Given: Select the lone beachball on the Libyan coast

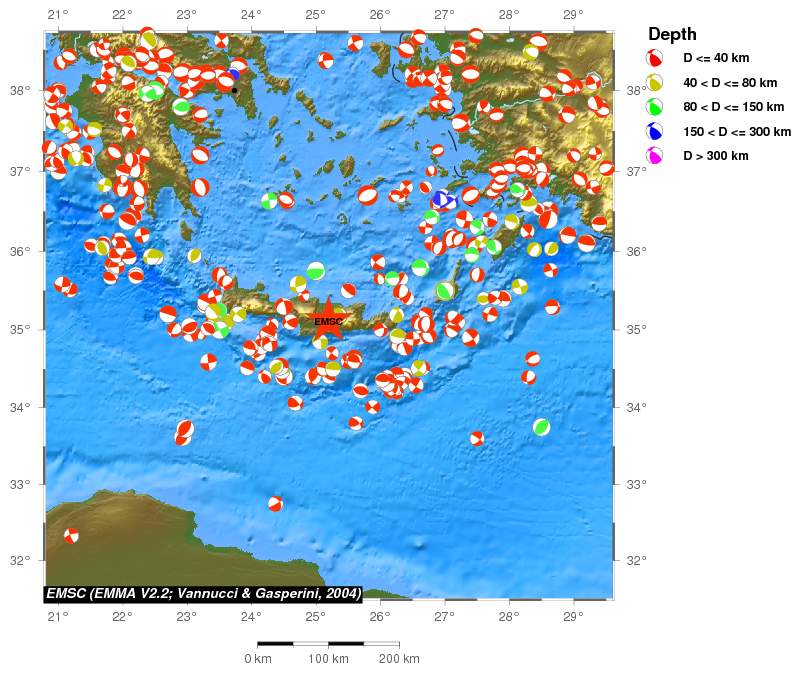Looking at the screenshot, I should 71,535.
